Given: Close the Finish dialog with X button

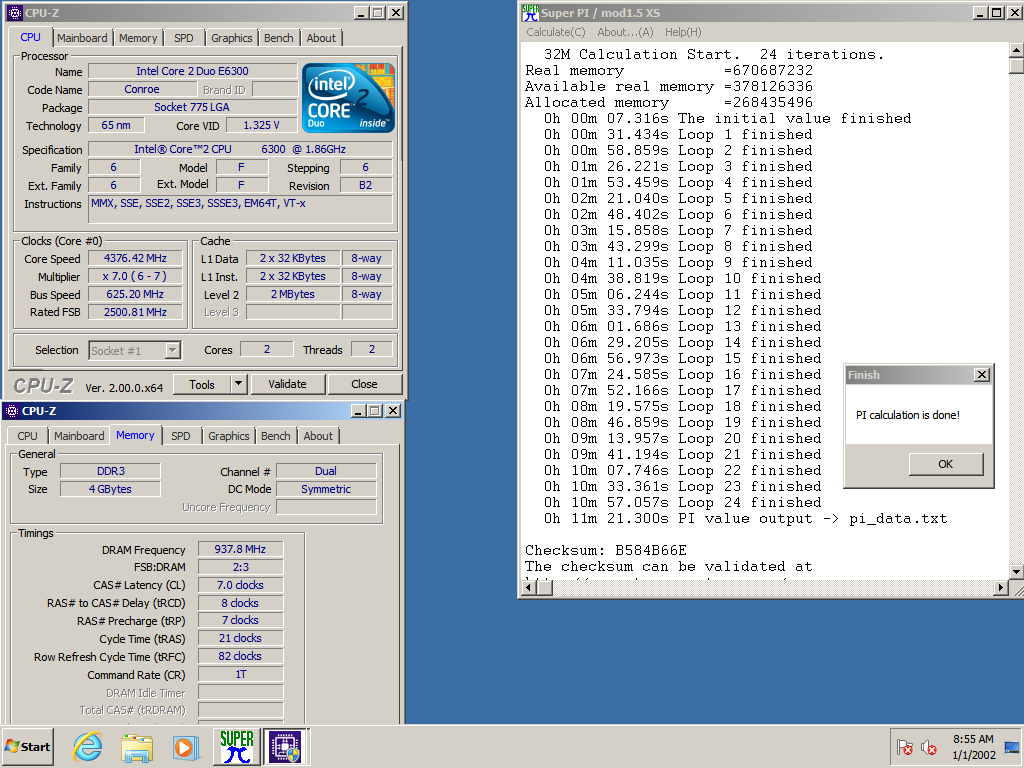Looking at the screenshot, I should (982, 375).
